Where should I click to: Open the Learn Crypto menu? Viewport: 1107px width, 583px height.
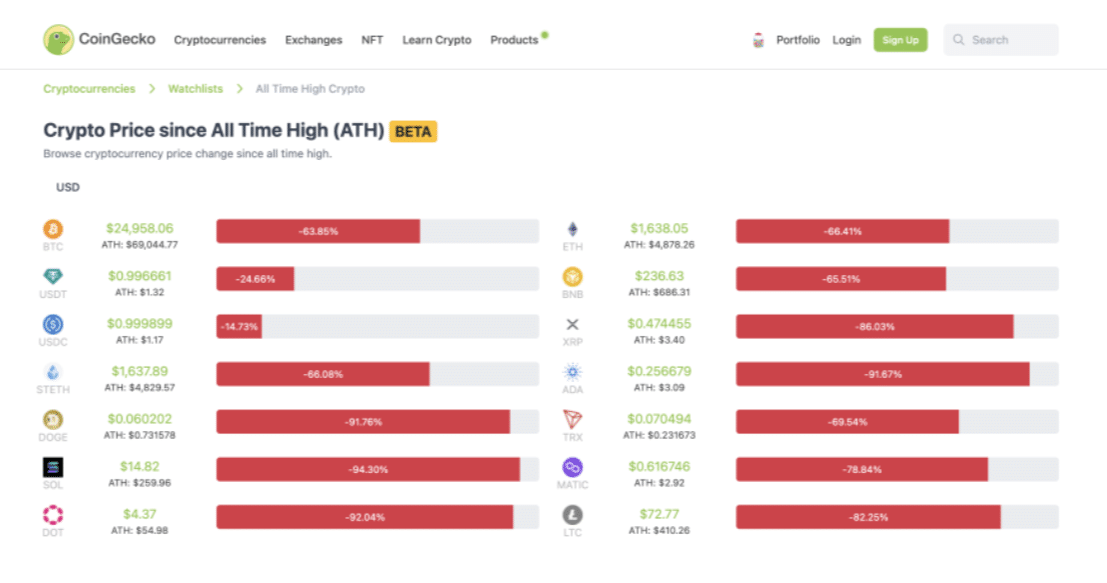click(437, 40)
